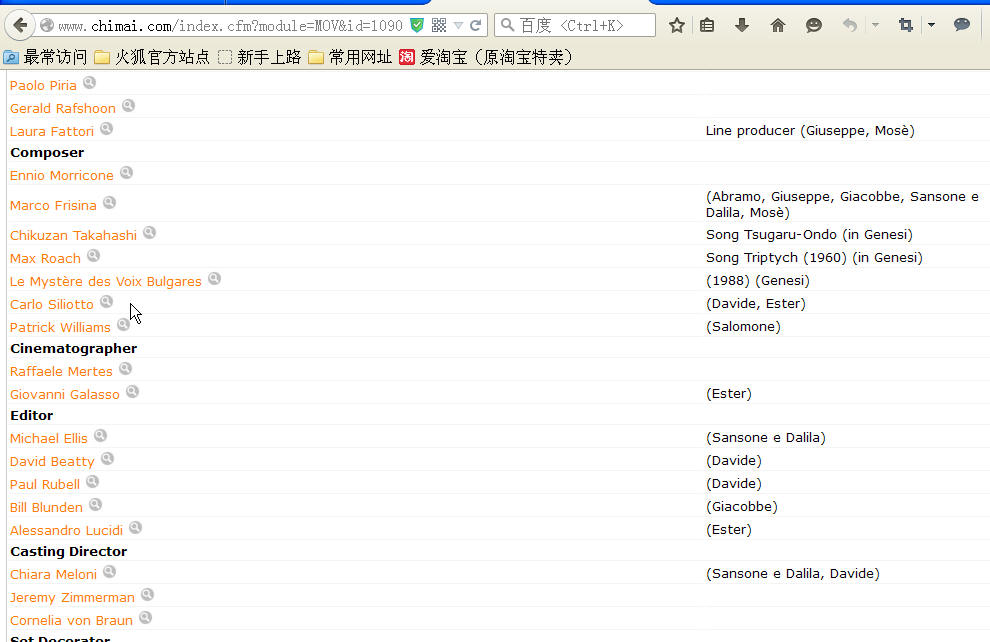
Task: Open Raffaele Mertes' profile link
Action: [61, 371]
